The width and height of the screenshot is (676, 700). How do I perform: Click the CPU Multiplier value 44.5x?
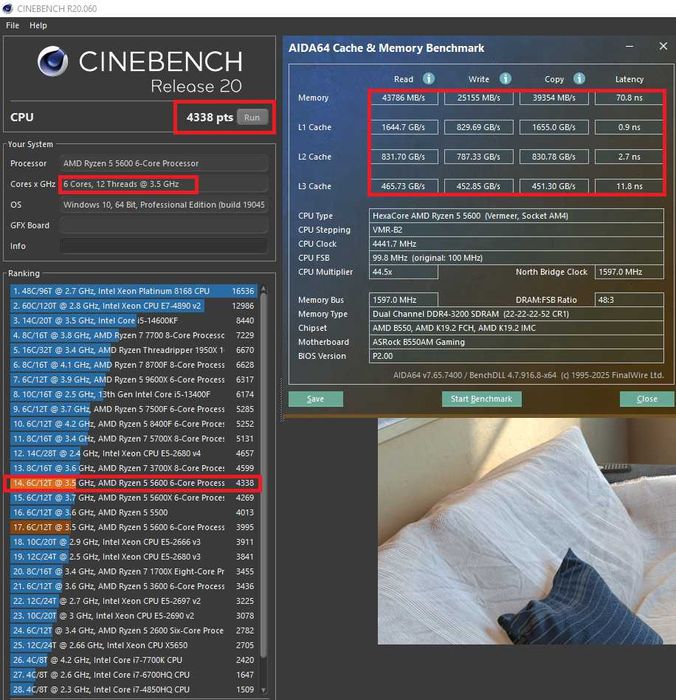[404, 272]
